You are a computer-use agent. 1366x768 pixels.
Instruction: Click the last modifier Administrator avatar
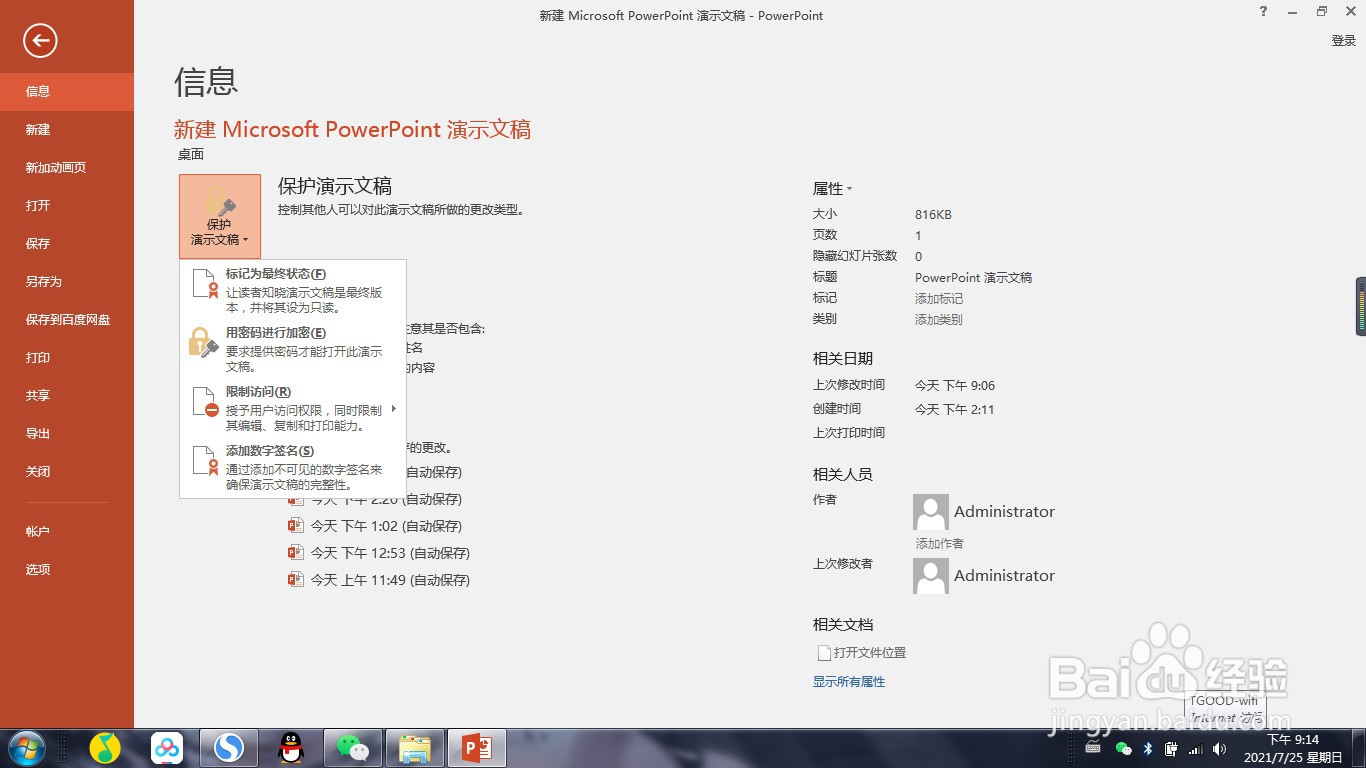931,576
